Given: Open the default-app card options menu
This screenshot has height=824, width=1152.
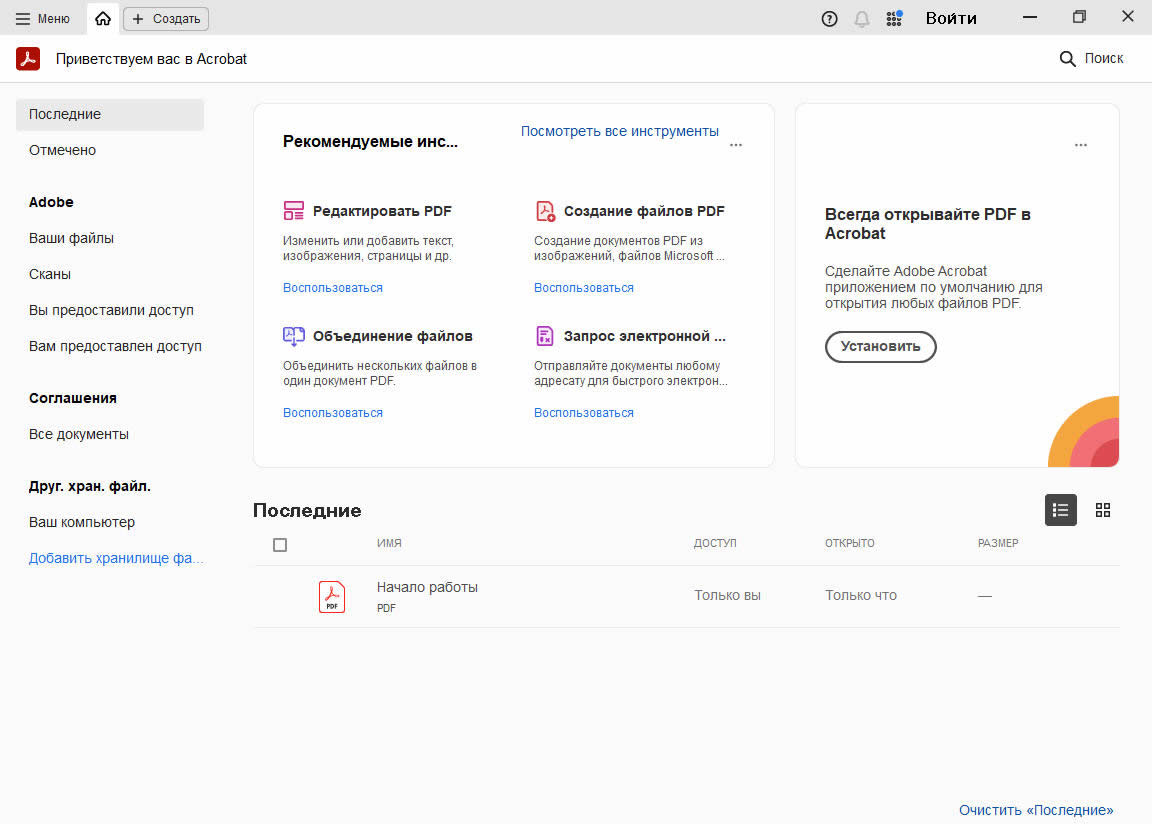Looking at the screenshot, I should [x=1081, y=145].
